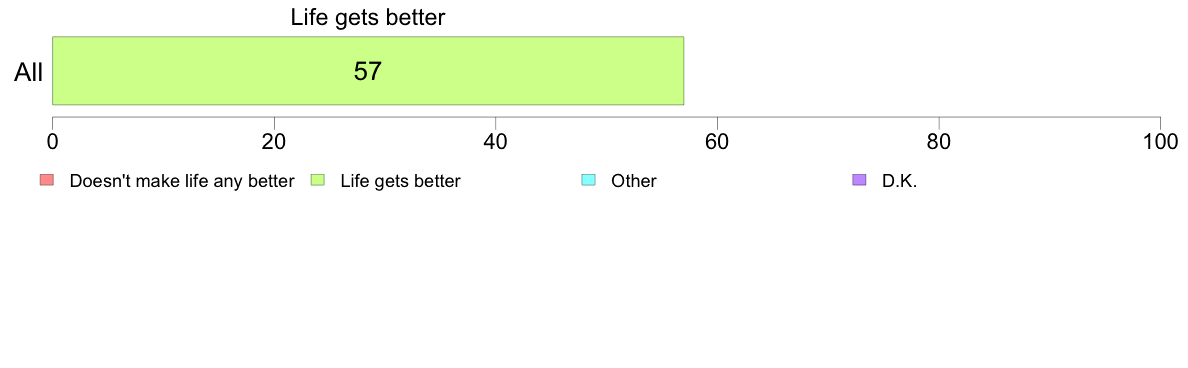The image size is (1188, 368).
Task: Click axis tick label 20
Action: 274,141
